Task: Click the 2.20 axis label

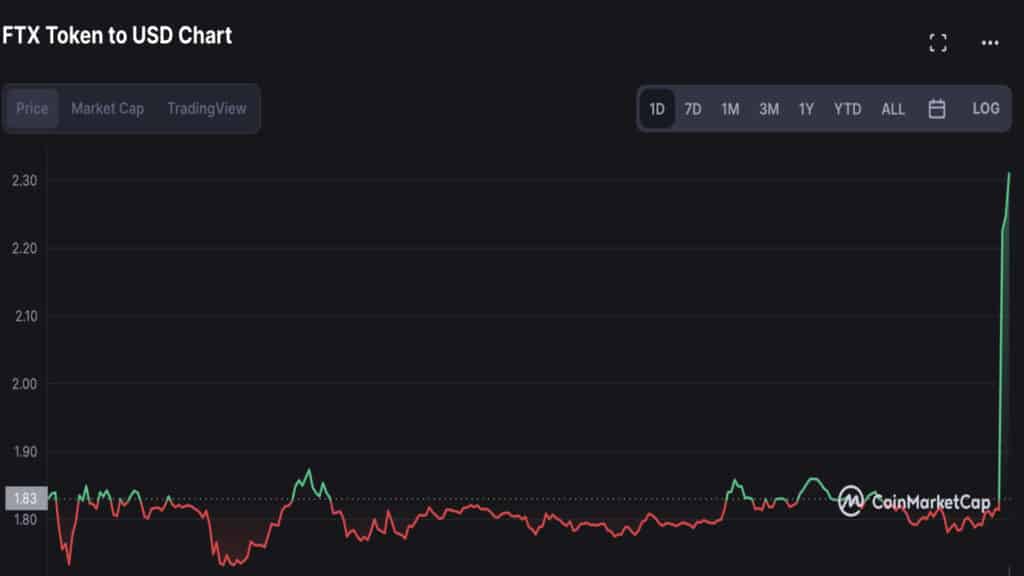Action: coord(24,248)
